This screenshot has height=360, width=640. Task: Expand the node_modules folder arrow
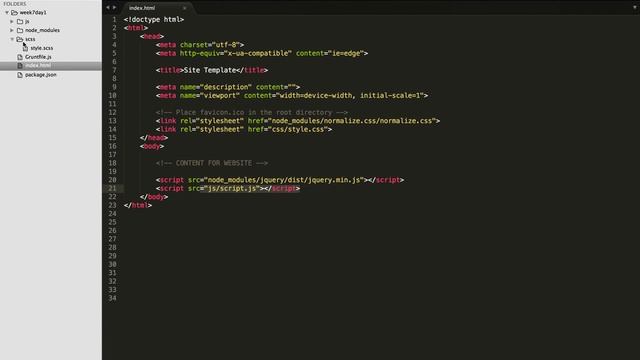tap(12, 30)
